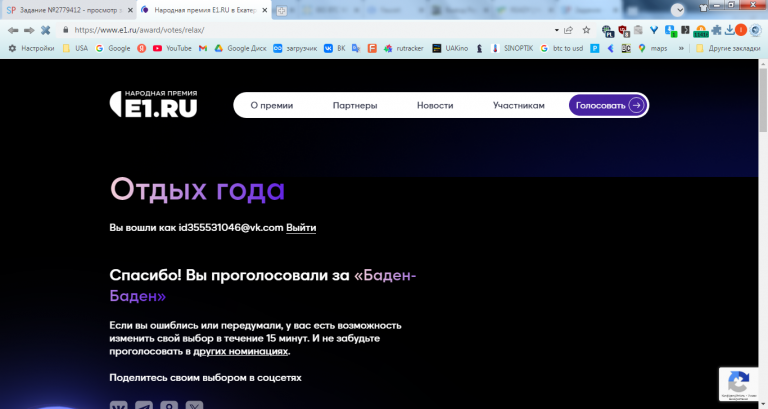Image resolution: width=768 pixels, height=409 pixels.
Task: Open the Gmail bookmark icon
Action: (x=203, y=48)
